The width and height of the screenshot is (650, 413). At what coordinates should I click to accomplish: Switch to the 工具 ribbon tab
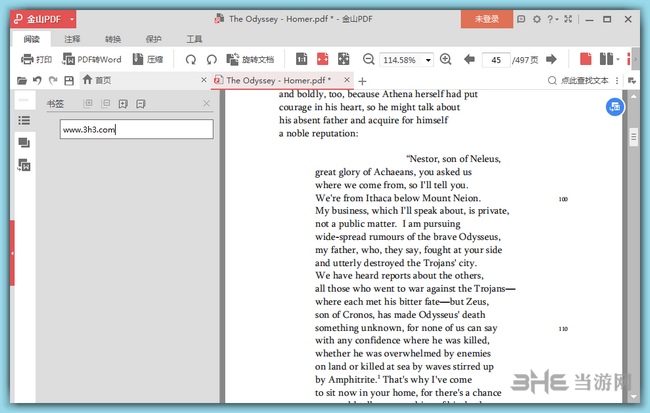194,39
